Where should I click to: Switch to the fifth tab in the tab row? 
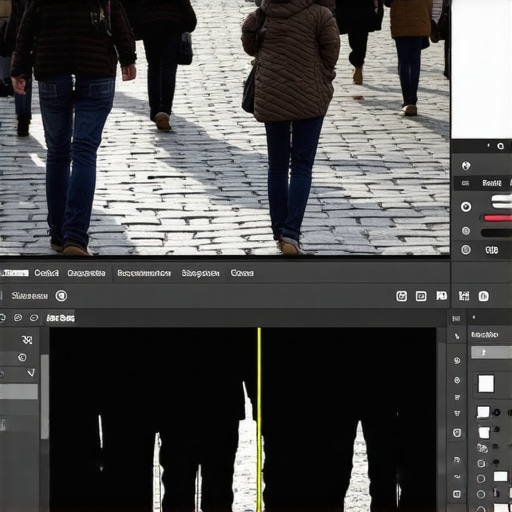point(200,273)
